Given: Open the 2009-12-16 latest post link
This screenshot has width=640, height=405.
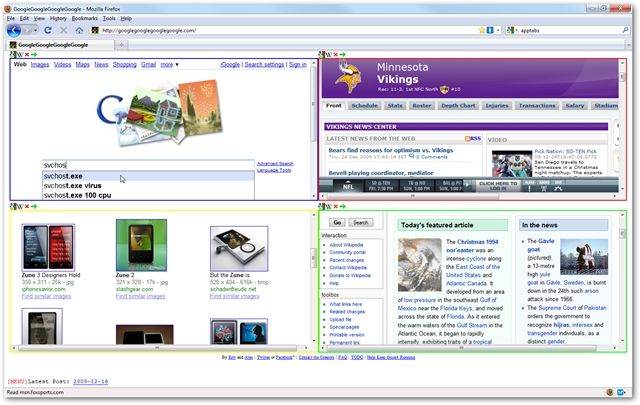Looking at the screenshot, I should [91, 381].
